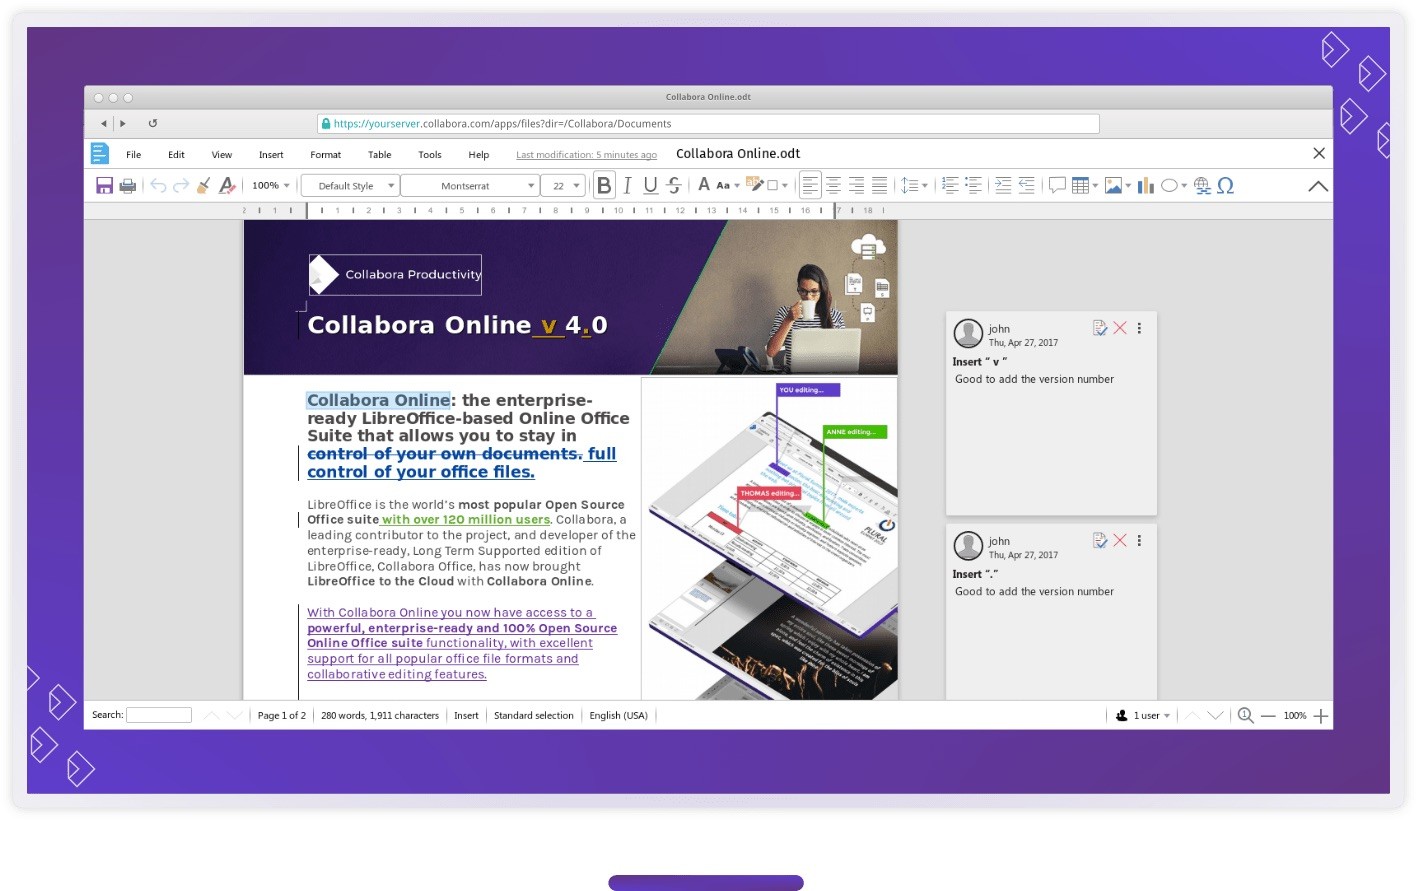Collapse the toolbar with the up chevron
Screen dimensions: 1417x891
point(1318,186)
